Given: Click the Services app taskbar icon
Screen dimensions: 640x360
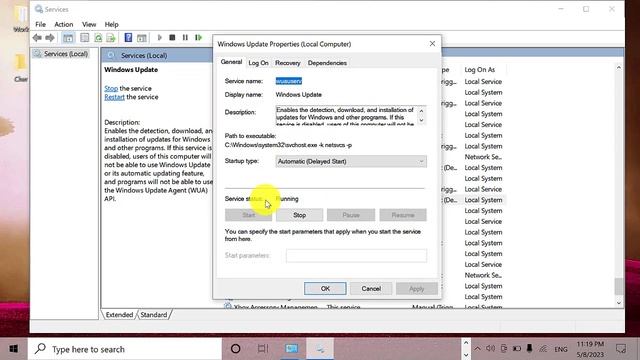Looking at the screenshot, I should click(320, 349).
